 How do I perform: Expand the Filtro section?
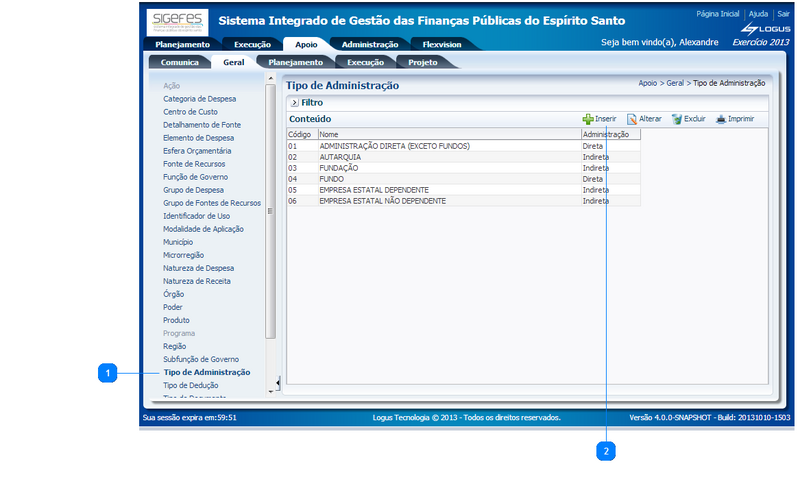click(x=294, y=102)
